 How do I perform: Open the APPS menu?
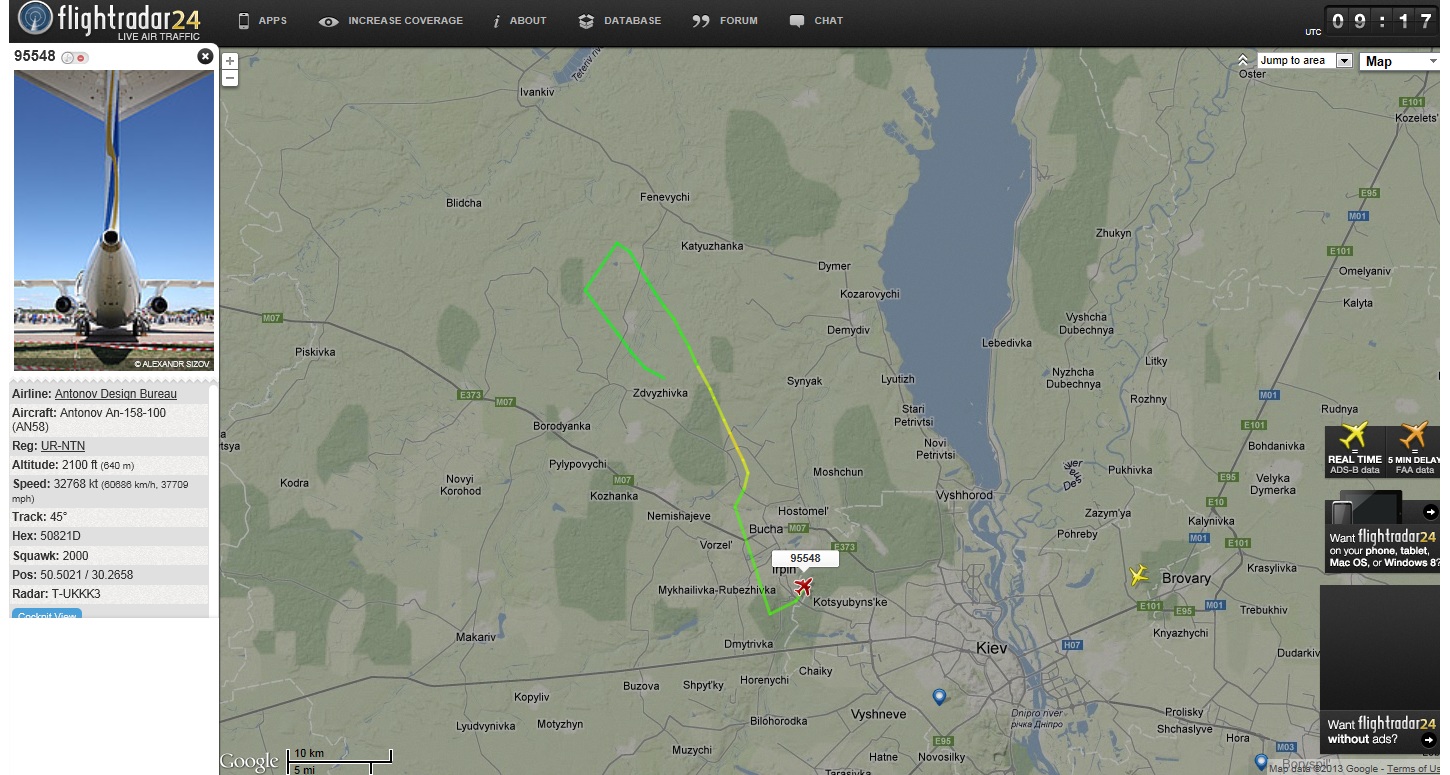pos(262,21)
